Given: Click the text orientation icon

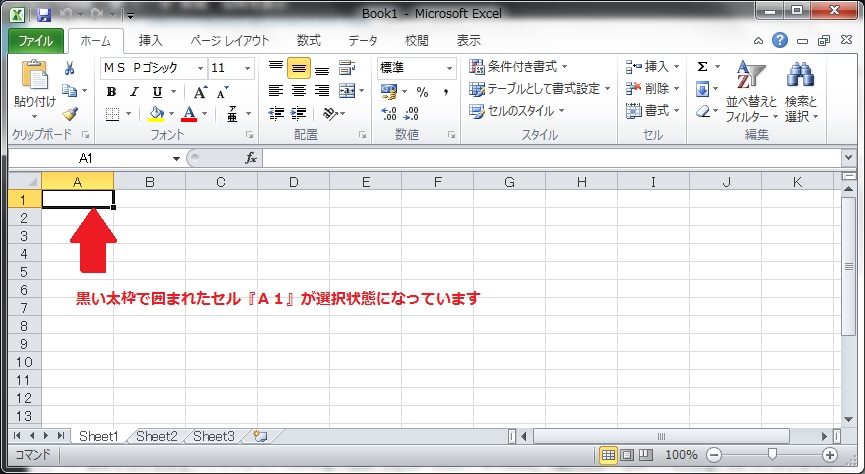Looking at the screenshot, I should [330, 114].
